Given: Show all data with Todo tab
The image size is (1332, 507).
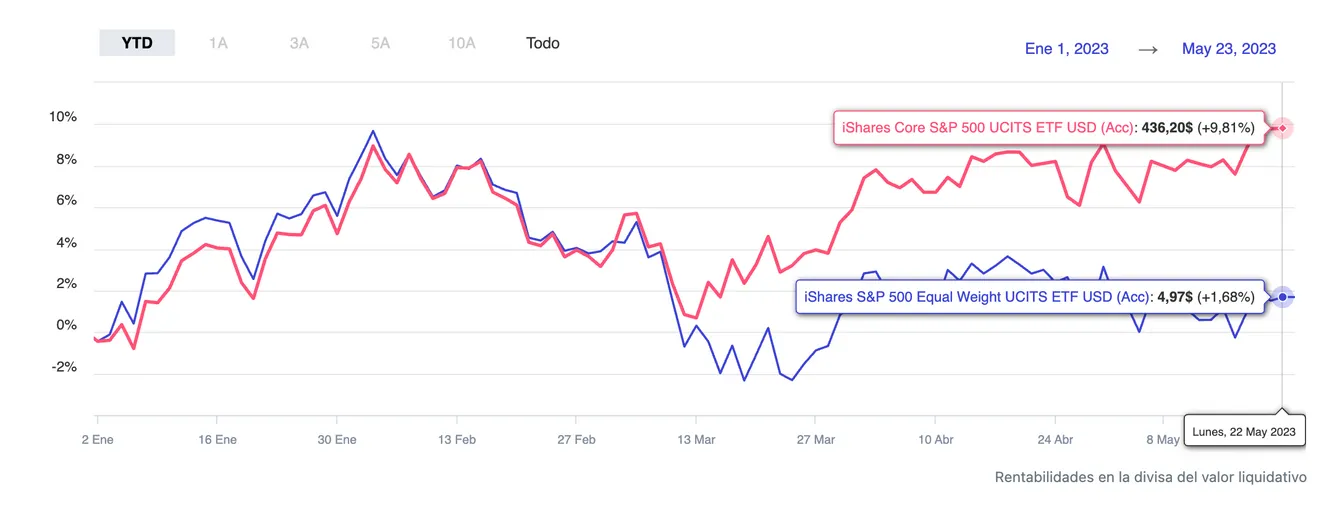Looking at the screenshot, I should [543, 43].
